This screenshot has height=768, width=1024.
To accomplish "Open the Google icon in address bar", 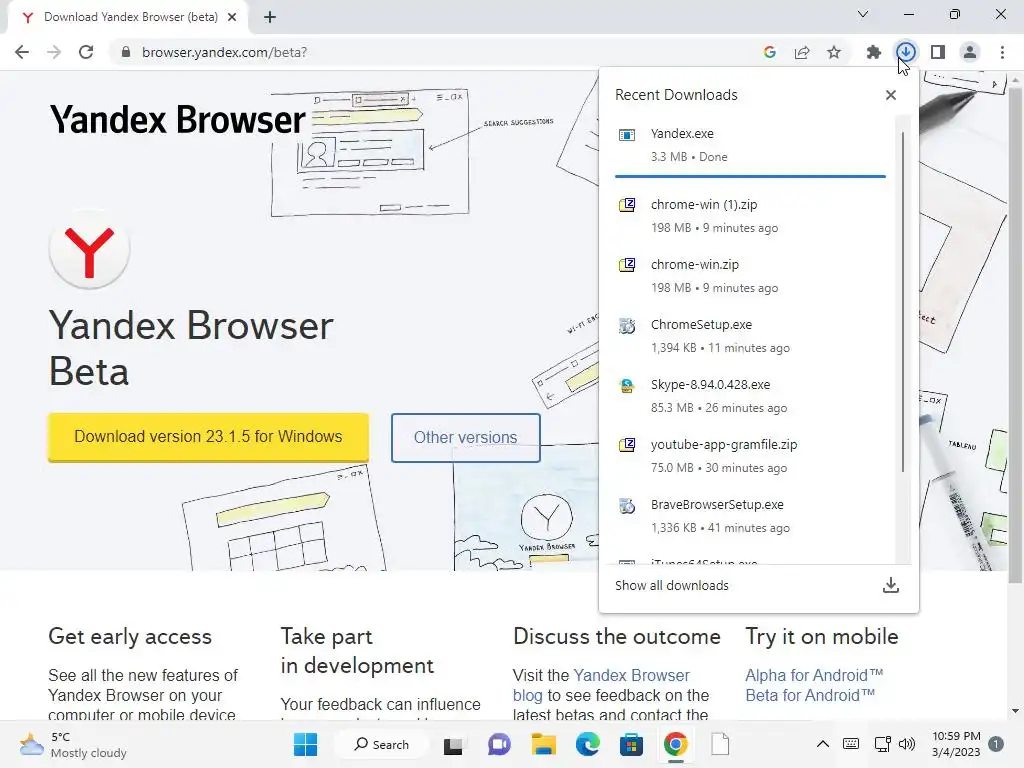I will click(x=770, y=52).
